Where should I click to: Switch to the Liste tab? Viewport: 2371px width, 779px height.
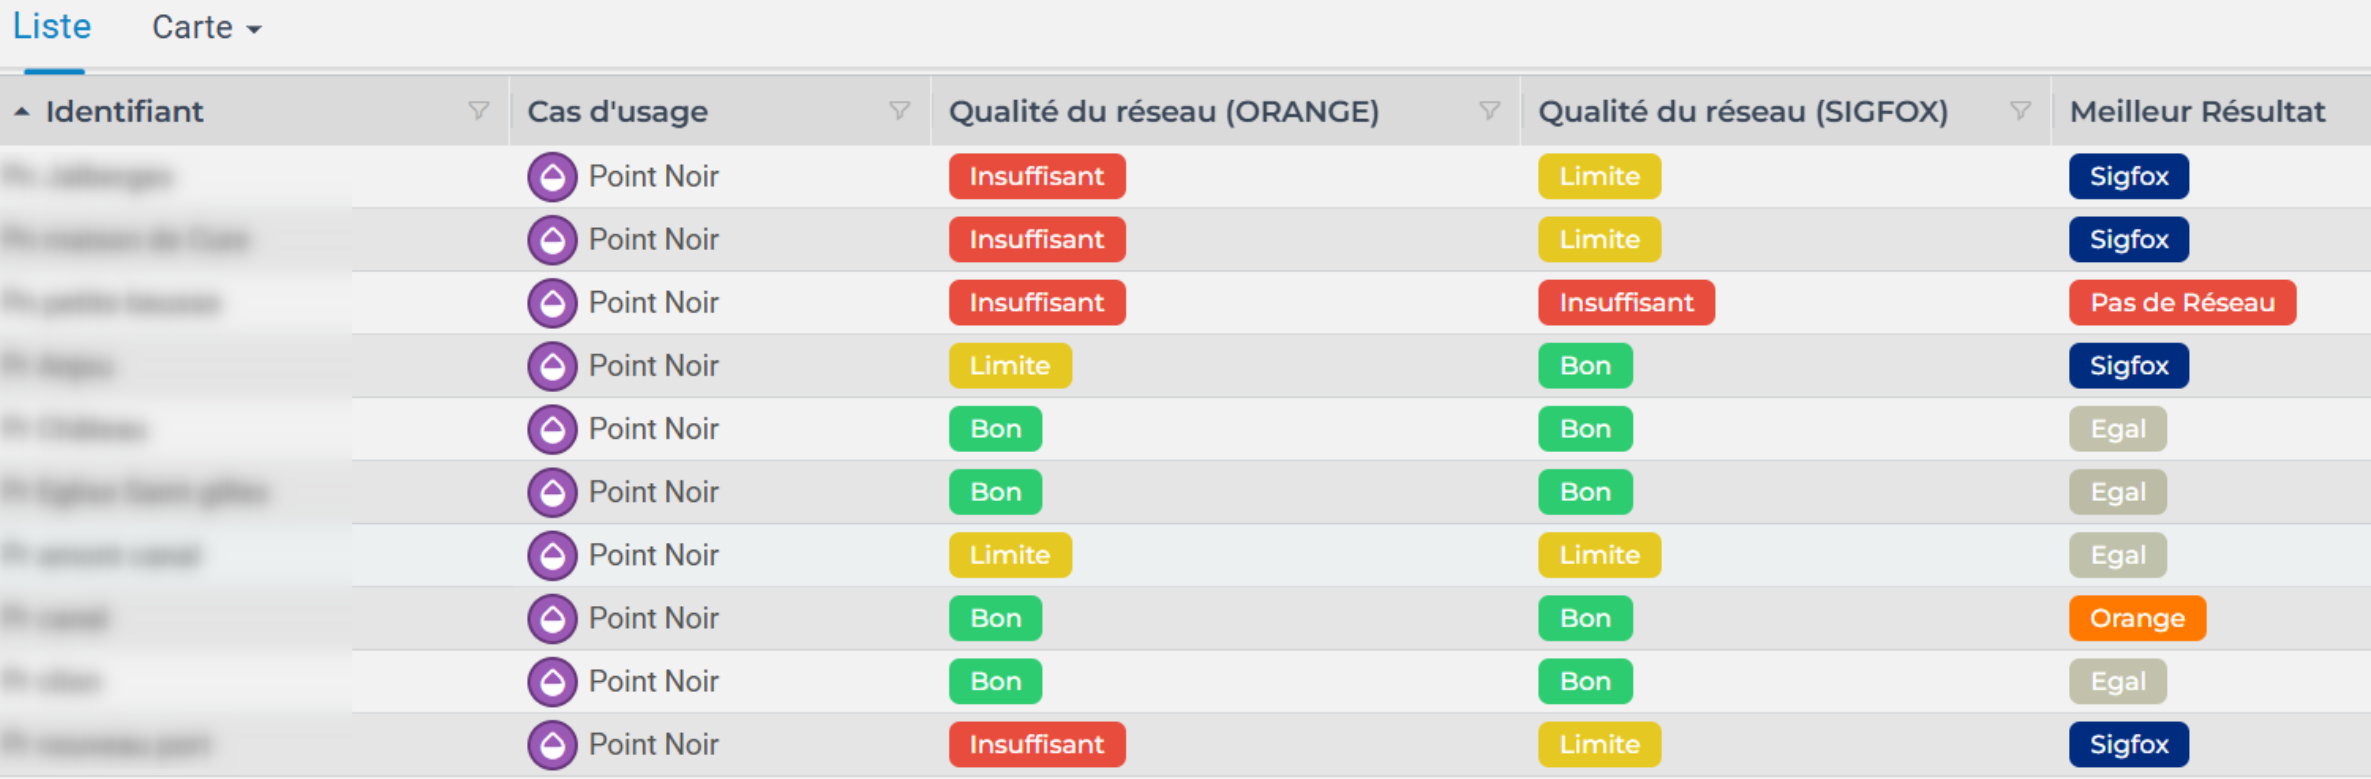pos(52,27)
